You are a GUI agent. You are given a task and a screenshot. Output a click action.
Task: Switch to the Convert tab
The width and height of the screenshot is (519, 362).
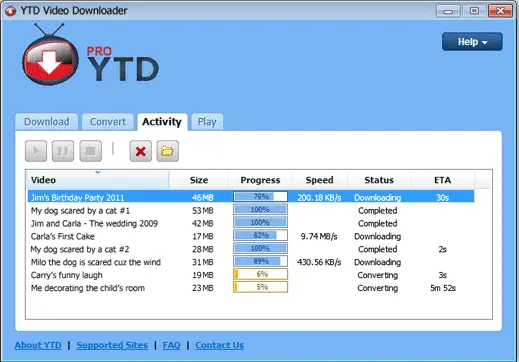(x=108, y=122)
